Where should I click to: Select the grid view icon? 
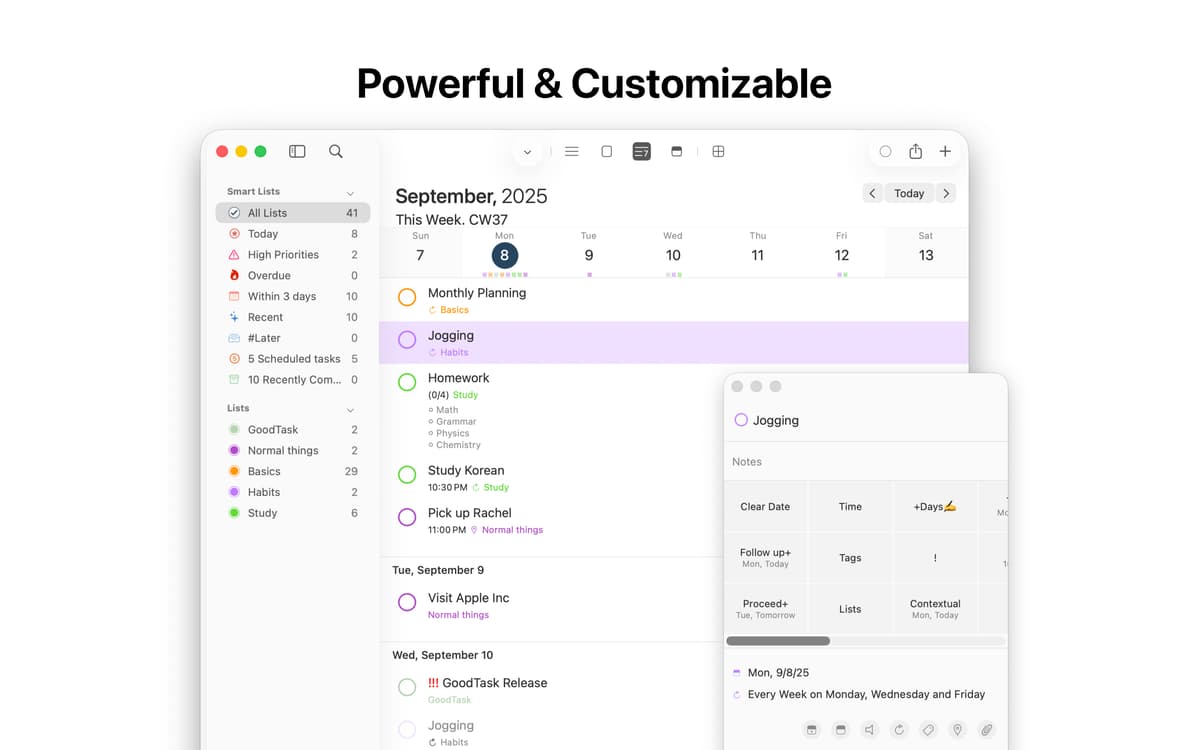coord(718,151)
